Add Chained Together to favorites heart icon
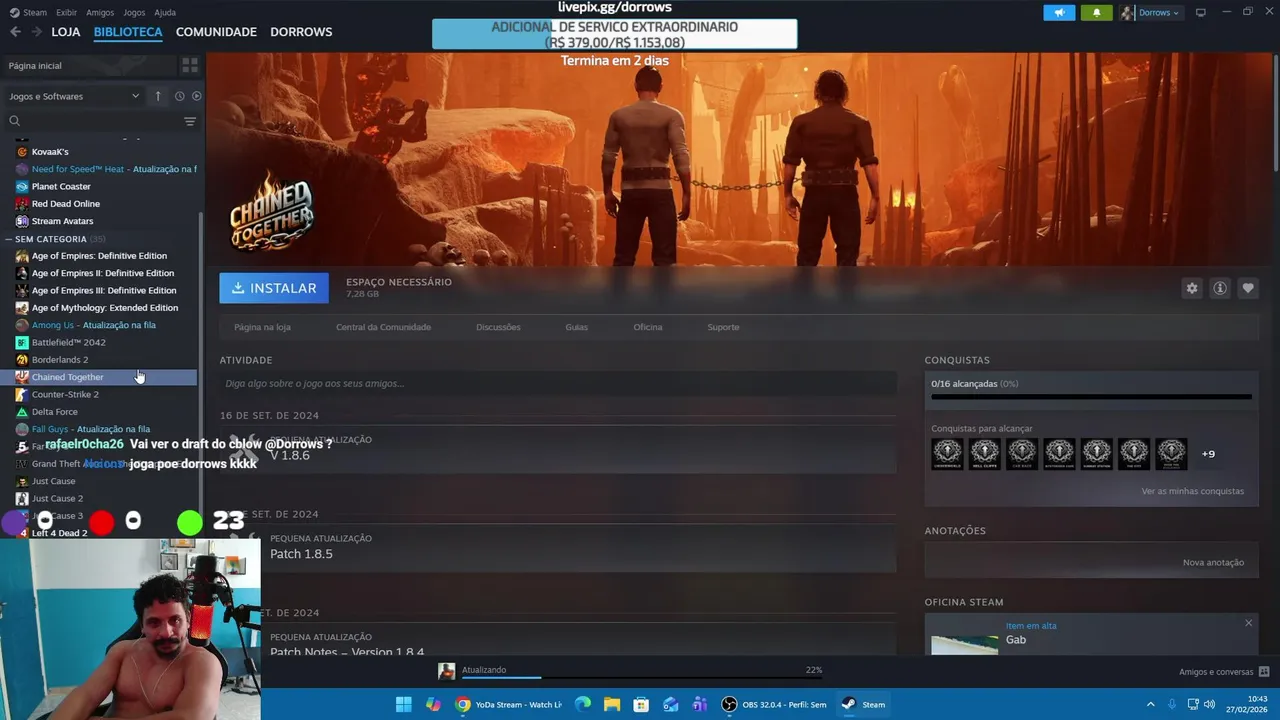Image resolution: width=1280 pixels, height=720 pixels. pos(1248,288)
